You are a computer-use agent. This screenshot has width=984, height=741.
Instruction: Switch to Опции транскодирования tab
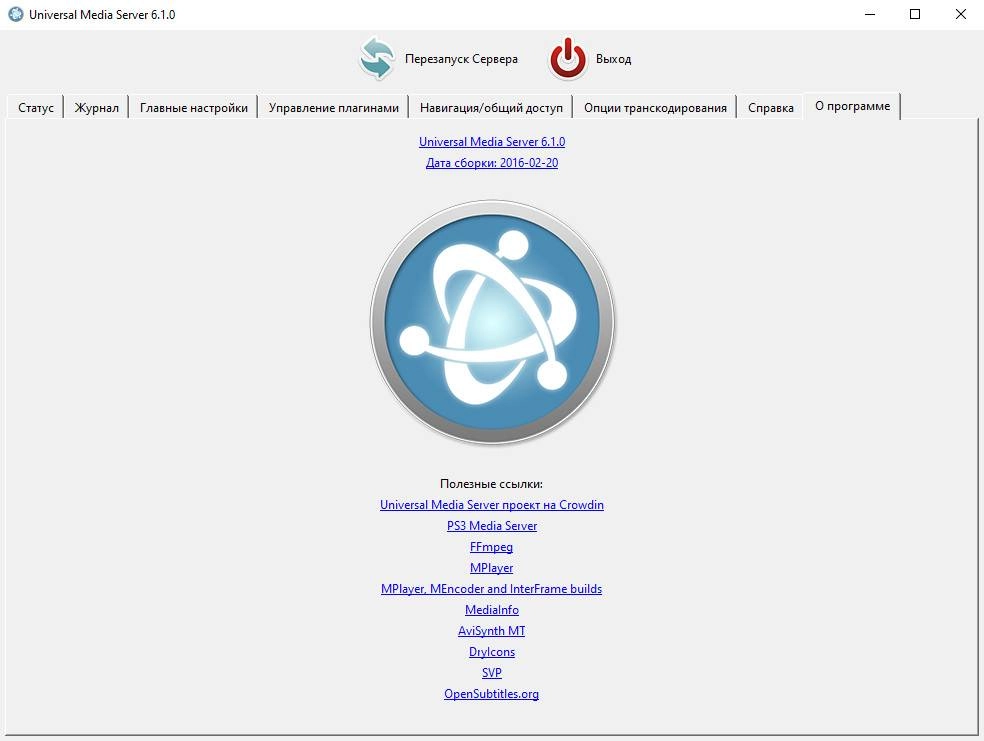(655, 107)
